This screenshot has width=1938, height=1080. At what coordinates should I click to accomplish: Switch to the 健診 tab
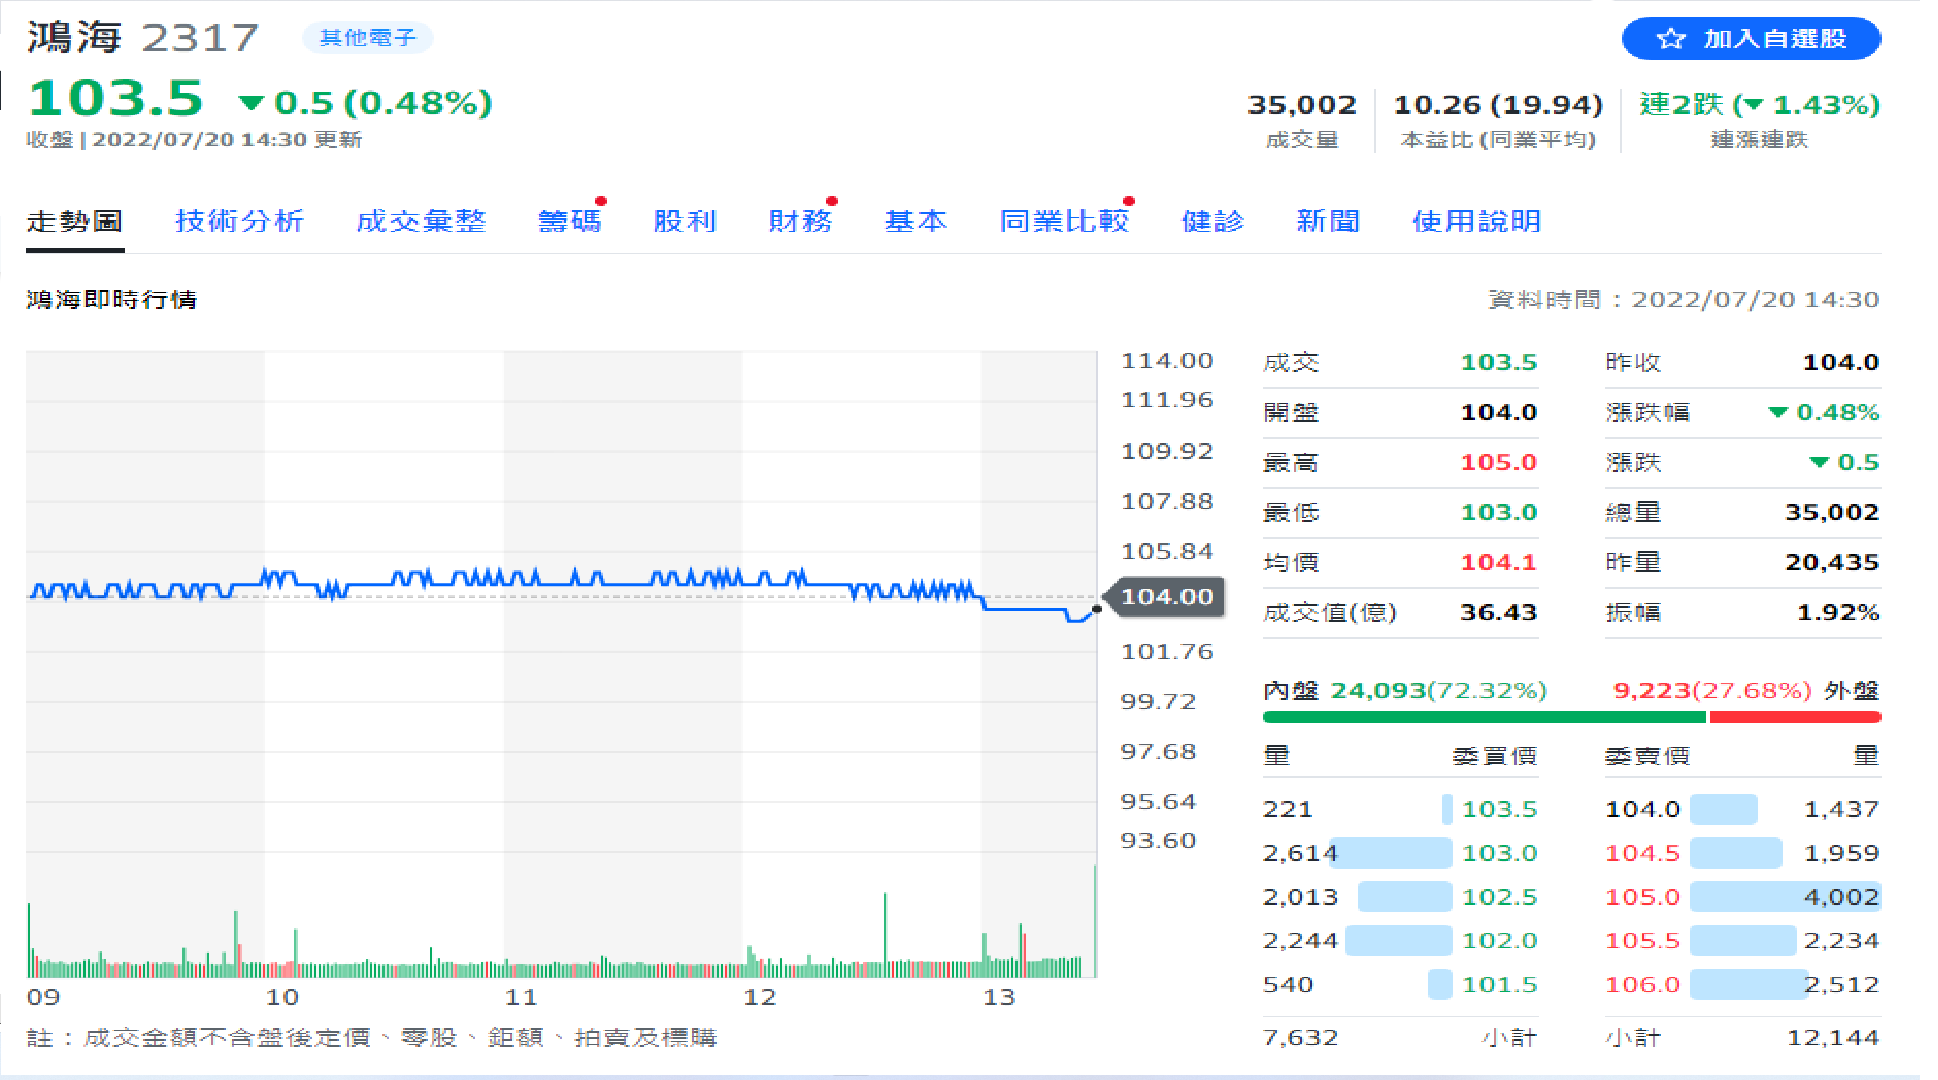click(x=1212, y=221)
